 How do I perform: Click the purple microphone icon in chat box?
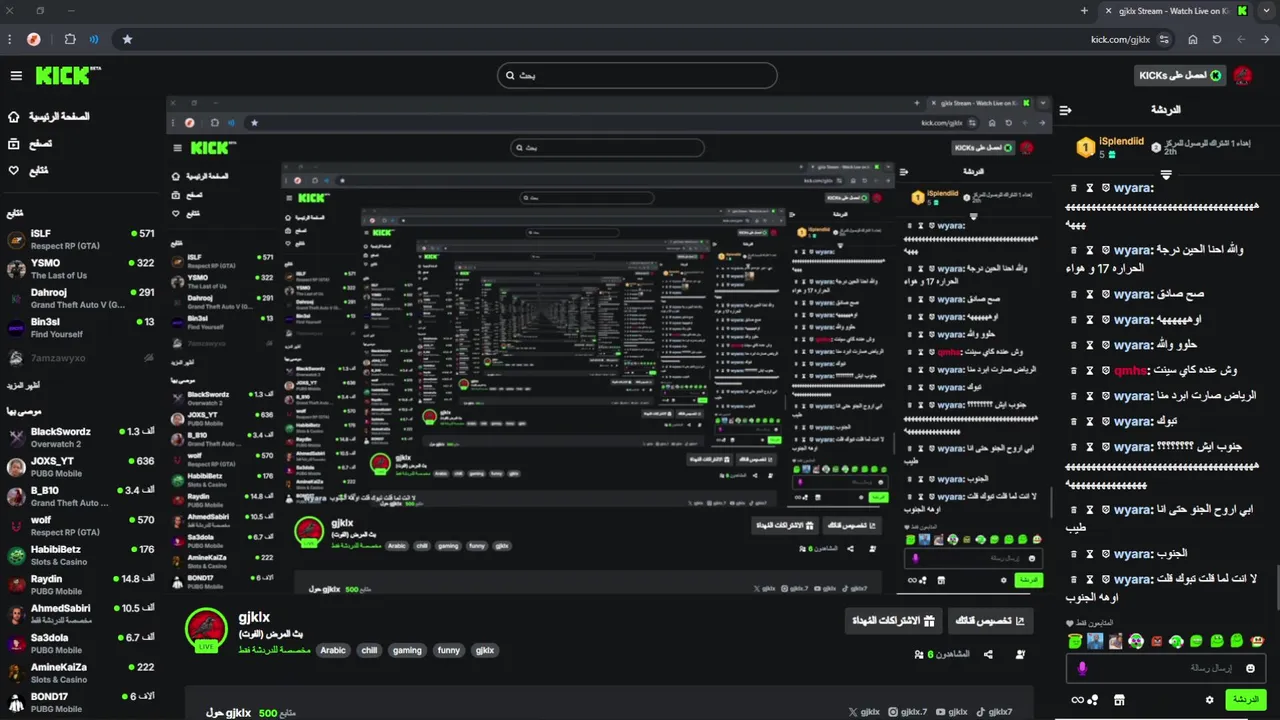(1081, 668)
